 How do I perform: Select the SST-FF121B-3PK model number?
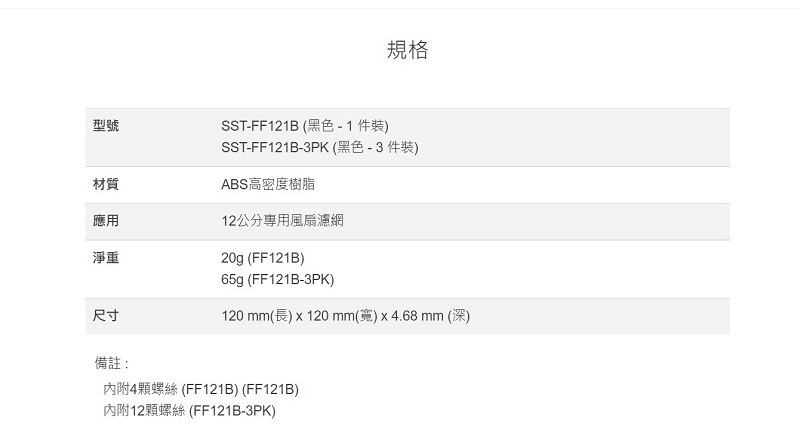click(274, 148)
